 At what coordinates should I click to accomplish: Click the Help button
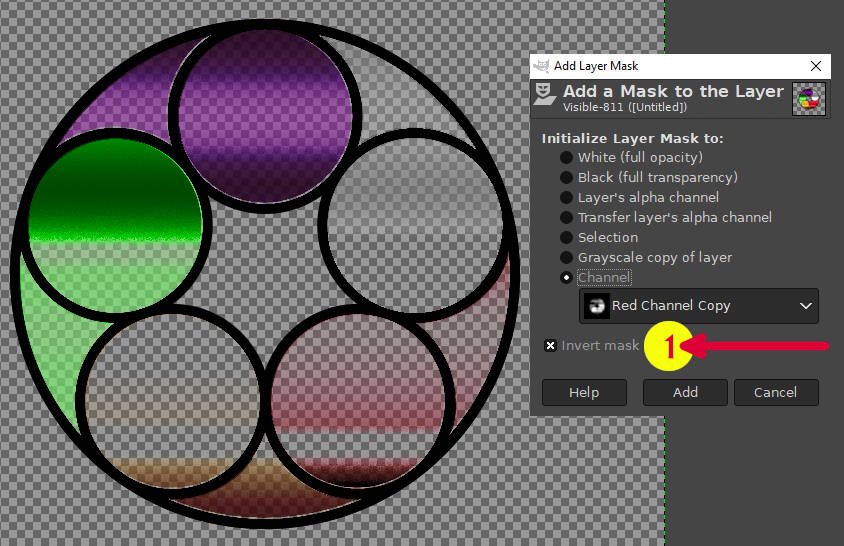click(x=584, y=393)
